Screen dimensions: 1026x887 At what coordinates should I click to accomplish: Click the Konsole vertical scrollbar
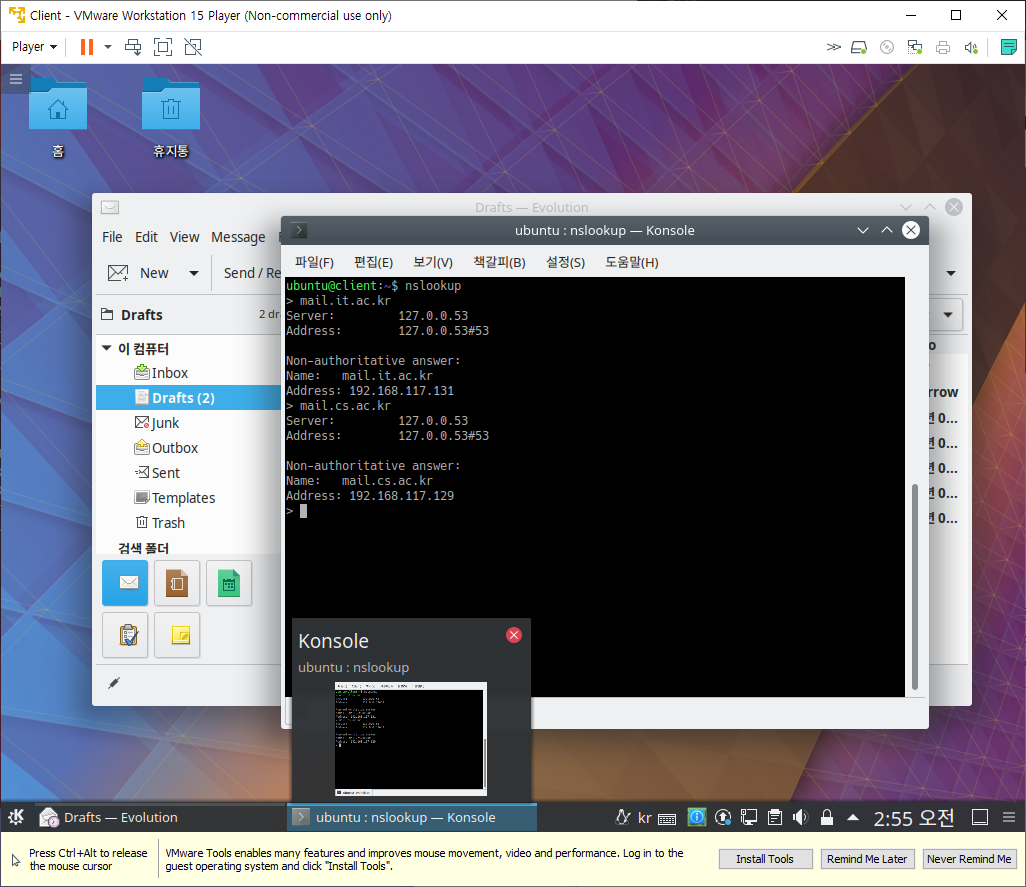pos(915,586)
